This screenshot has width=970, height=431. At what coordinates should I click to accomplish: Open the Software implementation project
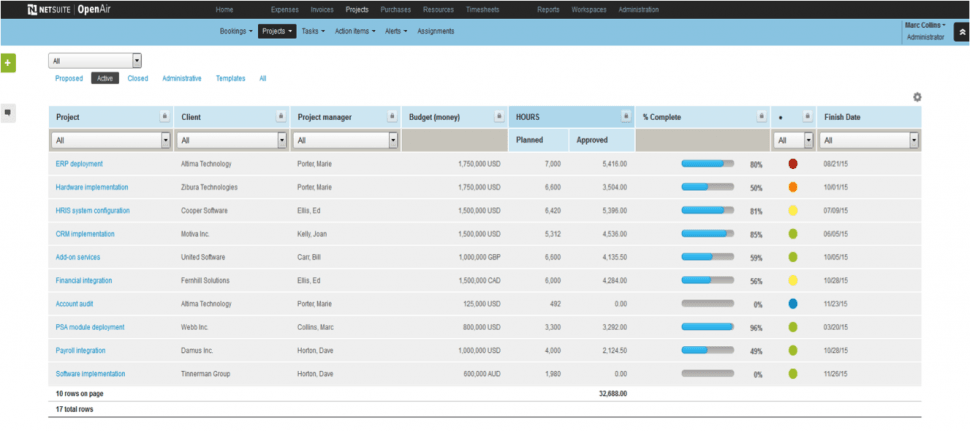coord(90,373)
